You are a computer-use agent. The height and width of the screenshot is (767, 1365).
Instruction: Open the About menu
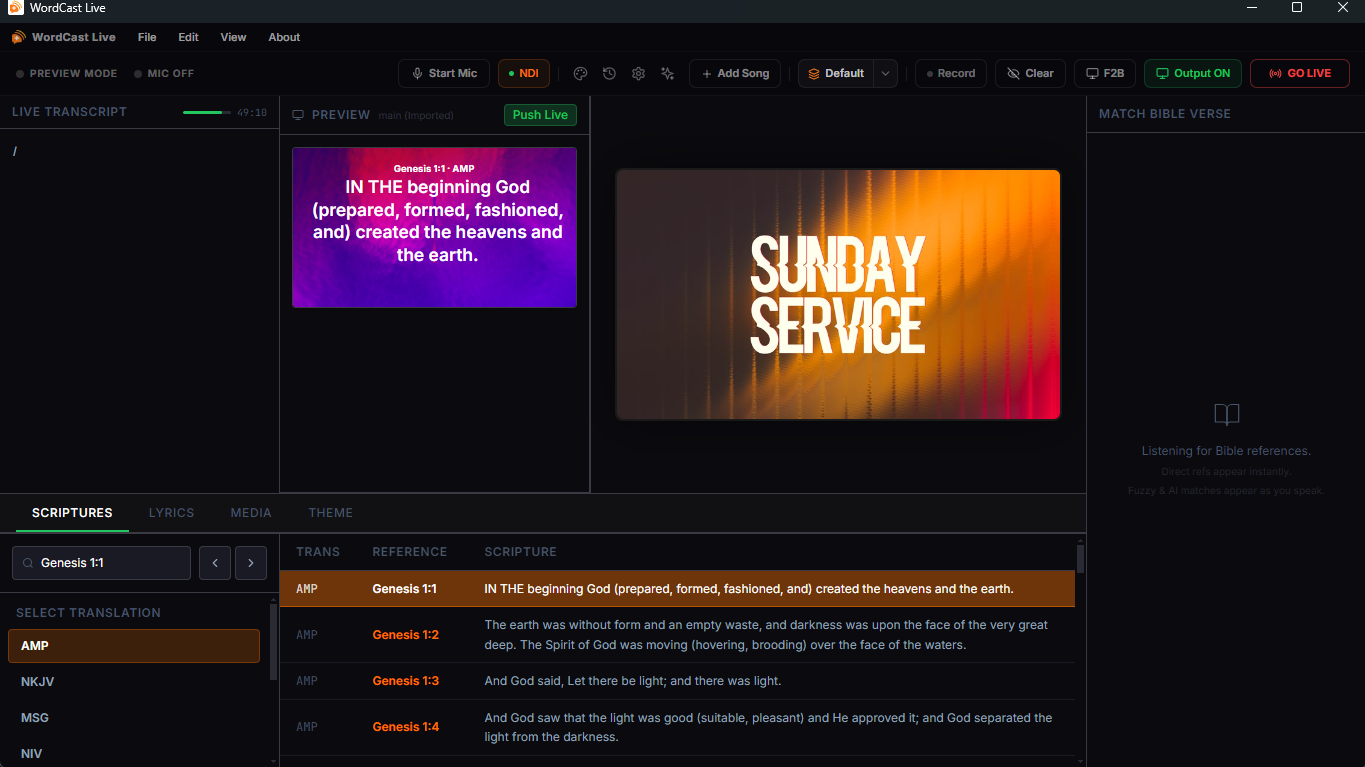pyautogui.click(x=284, y=37)
